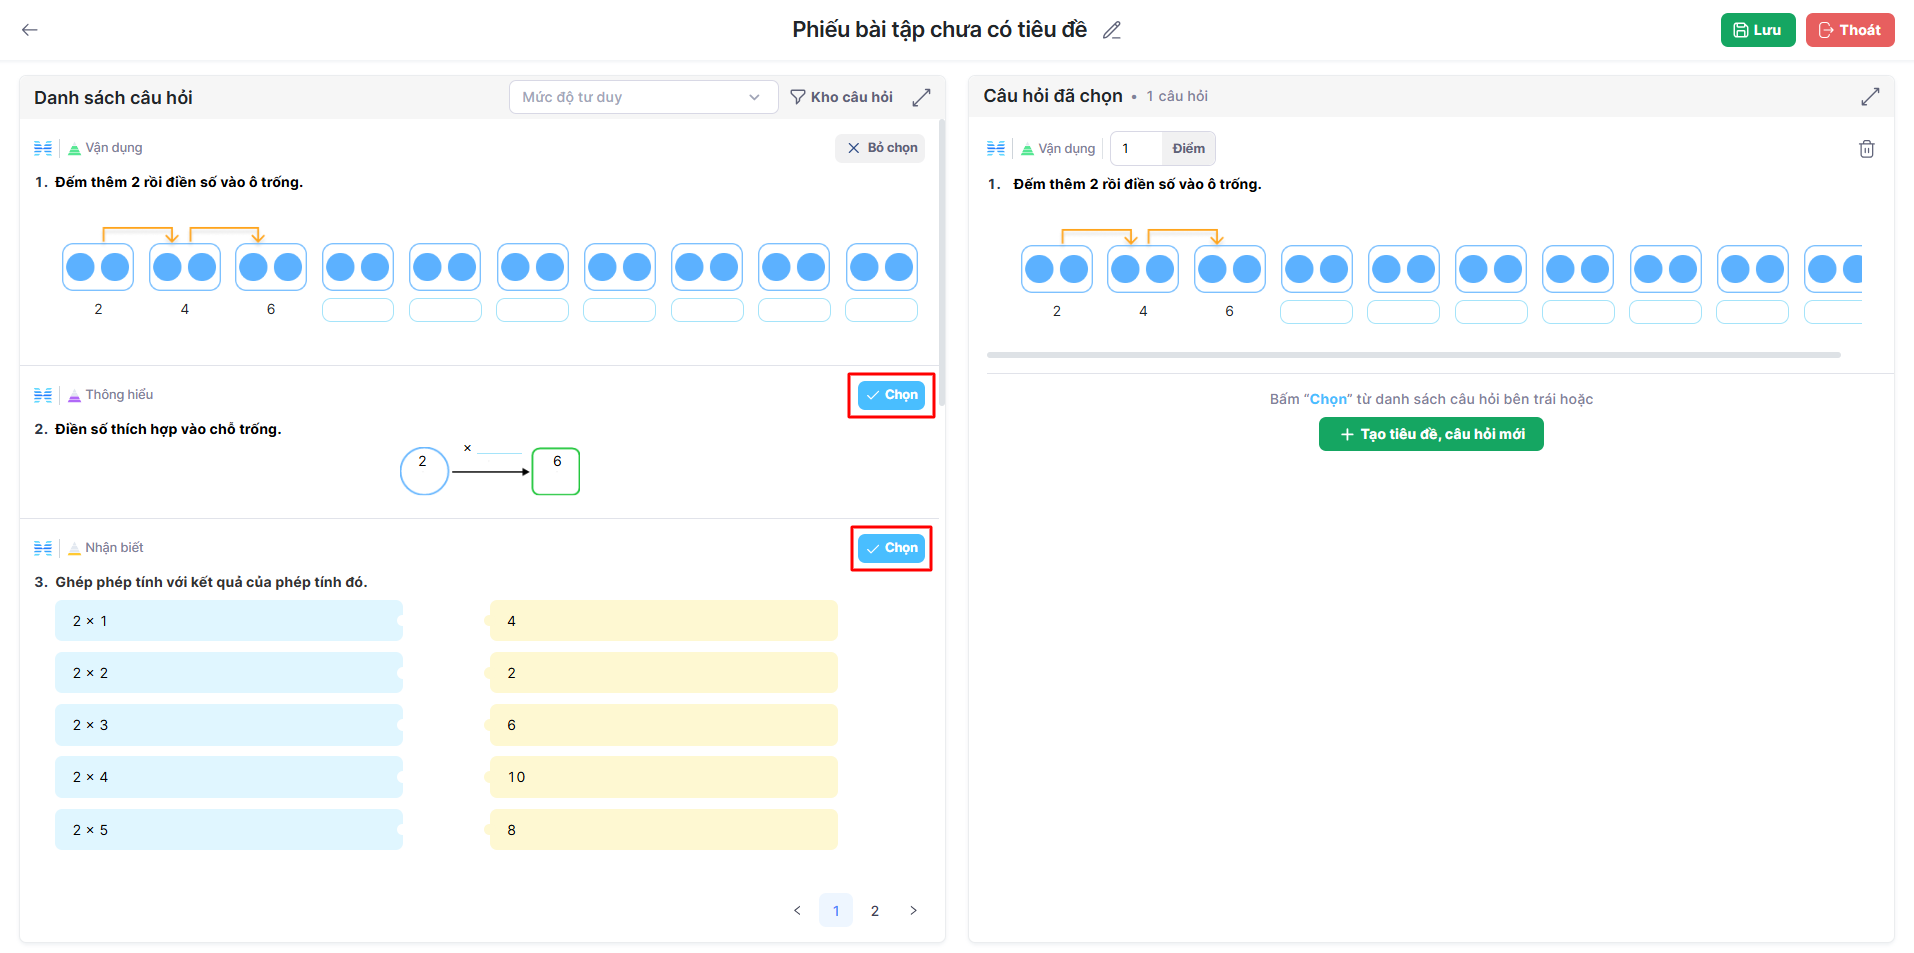The image size is (1914, 953).
Task: Switch to page 2 of questions
Action: (x=875, y=910)
